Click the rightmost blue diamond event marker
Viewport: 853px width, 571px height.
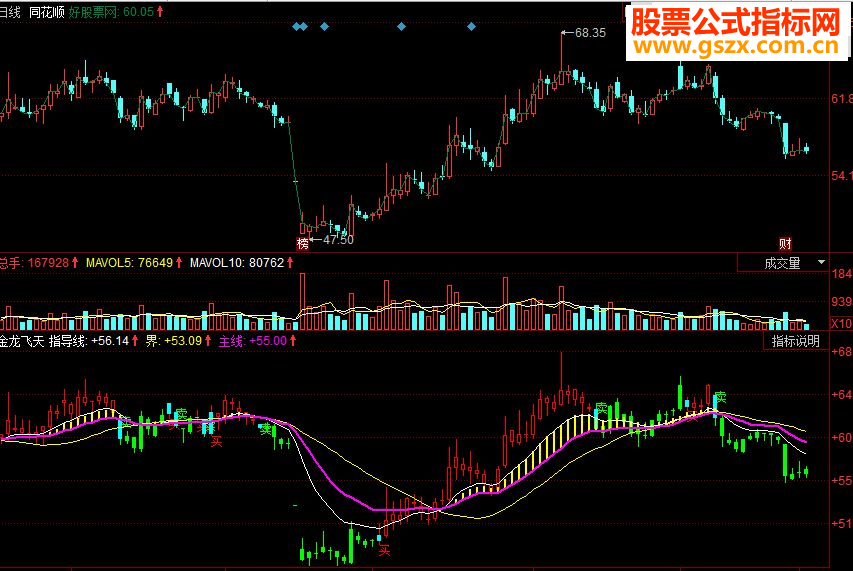pos(471,26)
